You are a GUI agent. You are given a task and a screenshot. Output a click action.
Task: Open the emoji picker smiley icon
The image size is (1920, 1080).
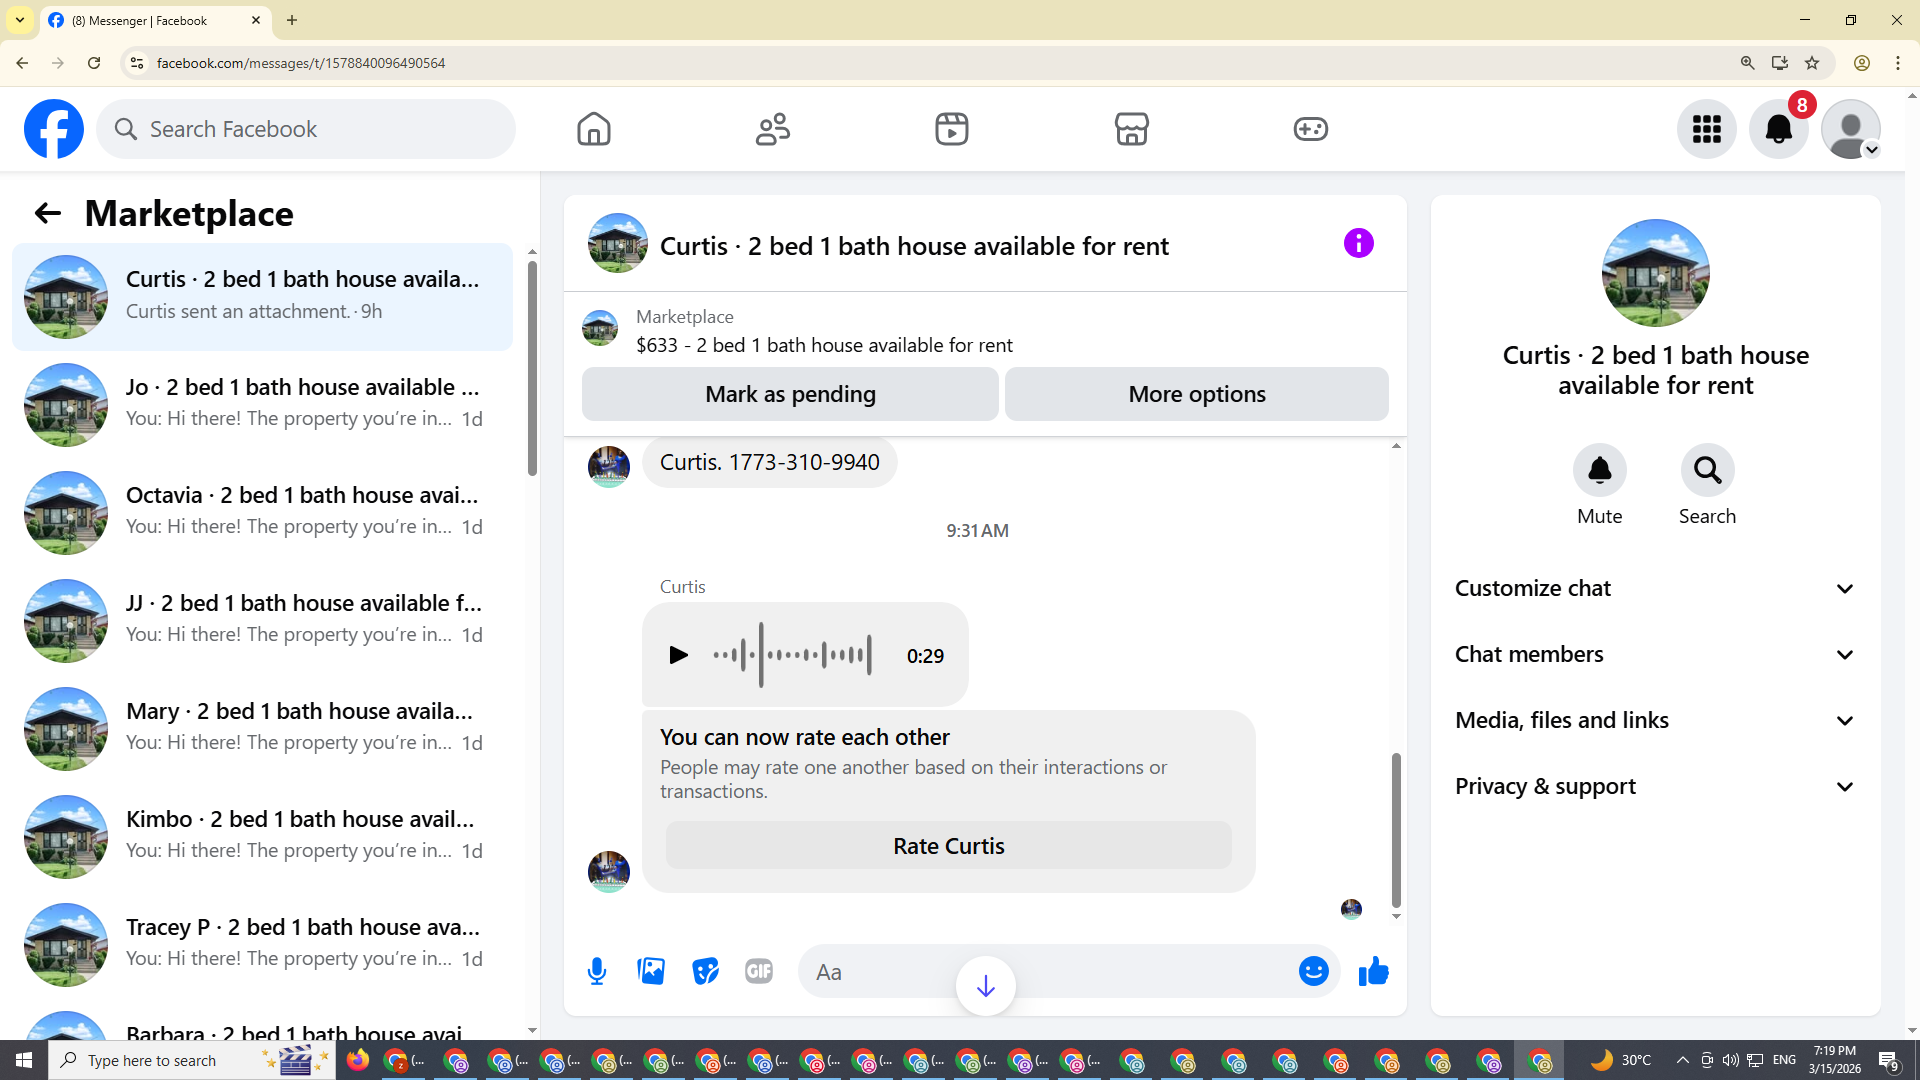[1314, 971]
